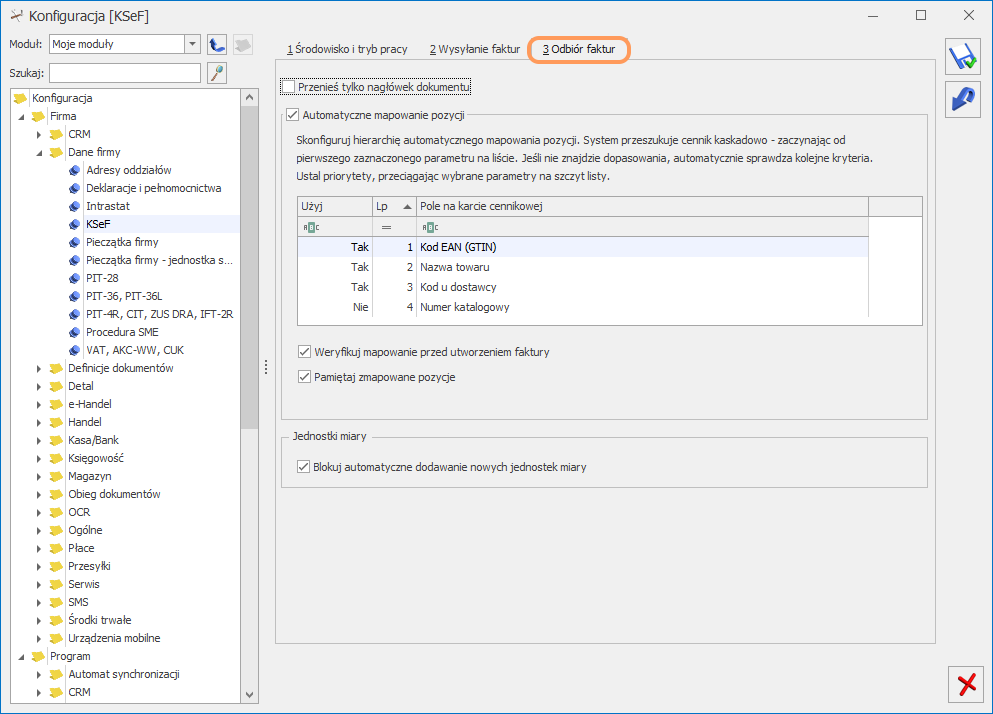Click the phone icon next to Moduł
Viewport: 993px width, 714px height.
click(x=217, y=44)
